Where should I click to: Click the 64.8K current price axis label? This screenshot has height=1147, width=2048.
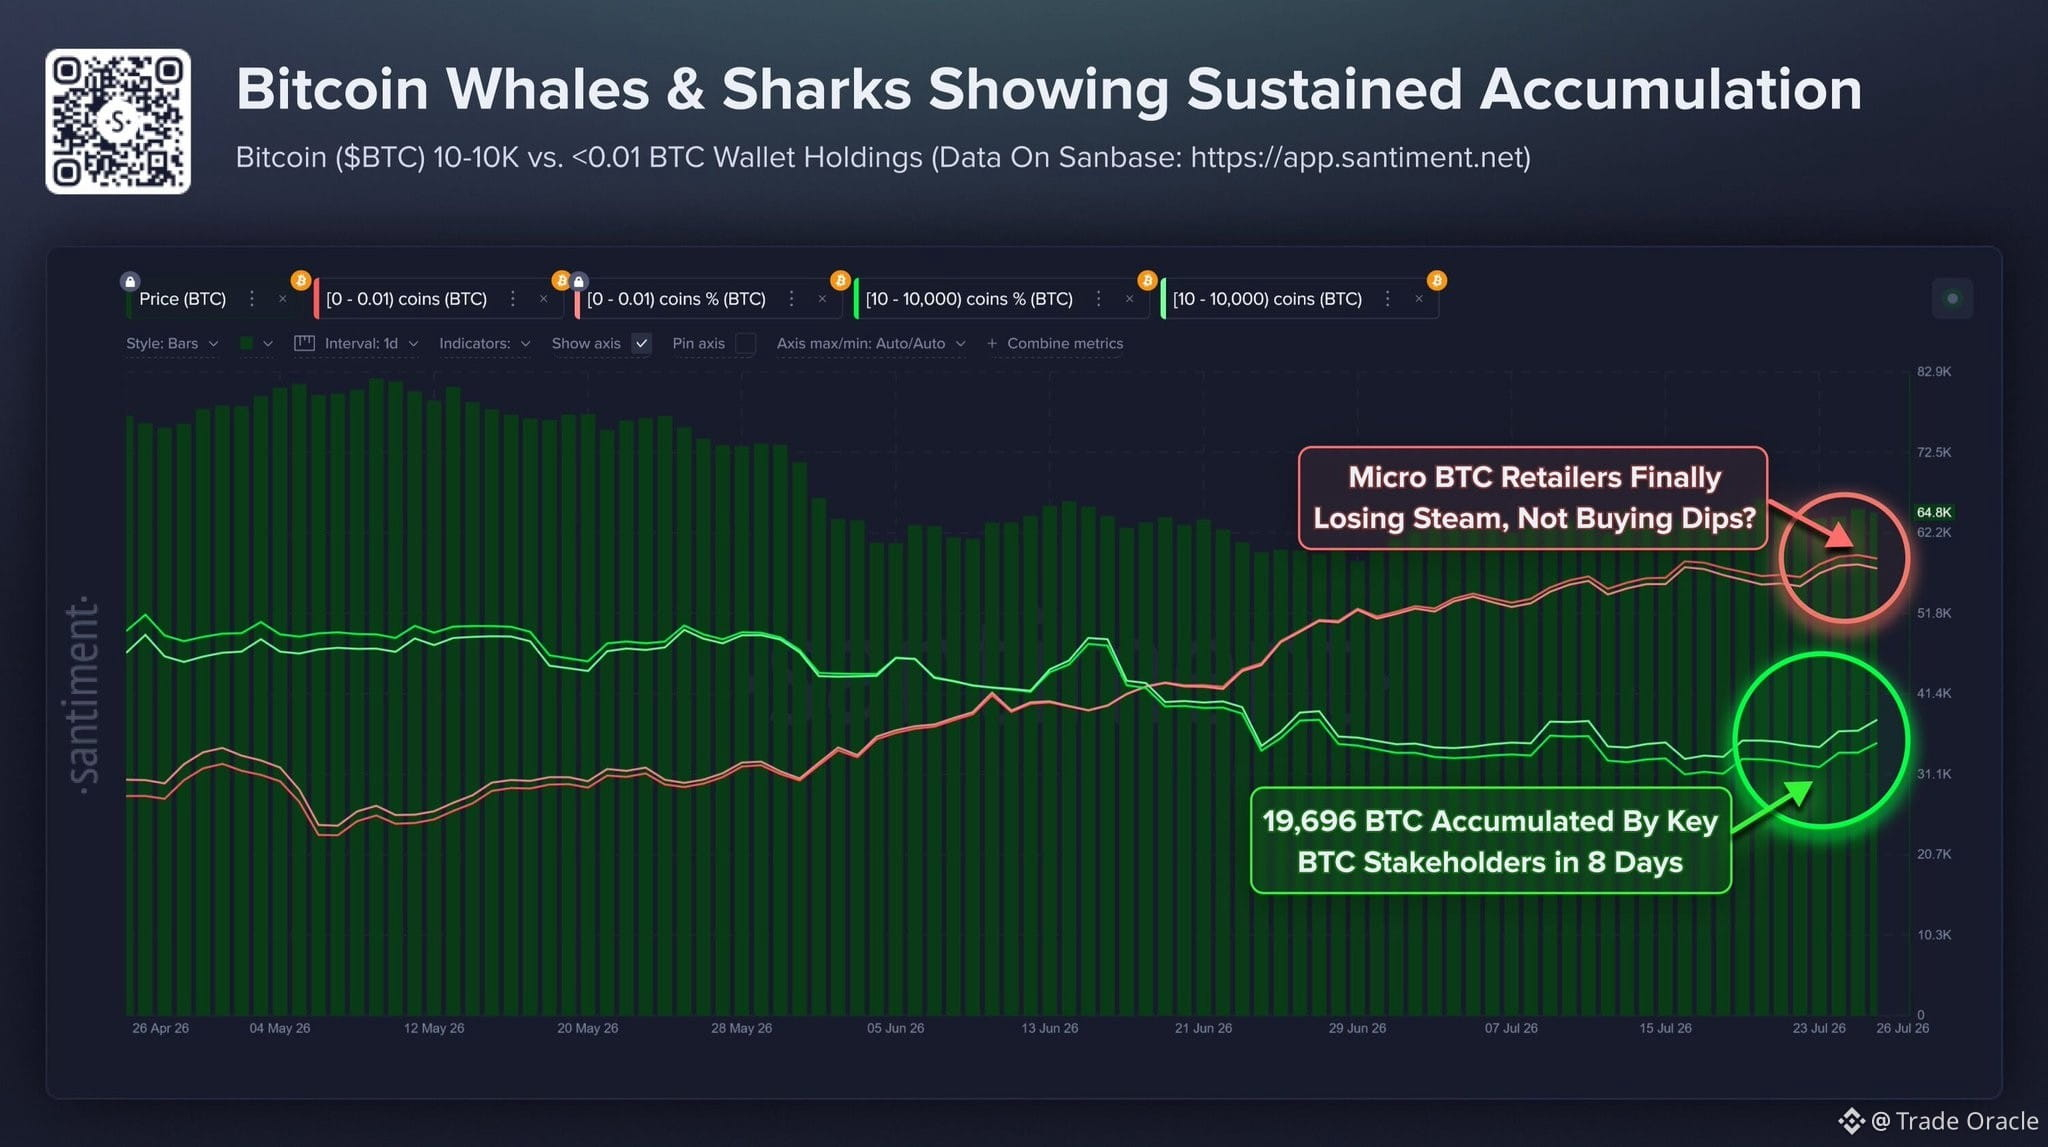(x=1934, y=512)
